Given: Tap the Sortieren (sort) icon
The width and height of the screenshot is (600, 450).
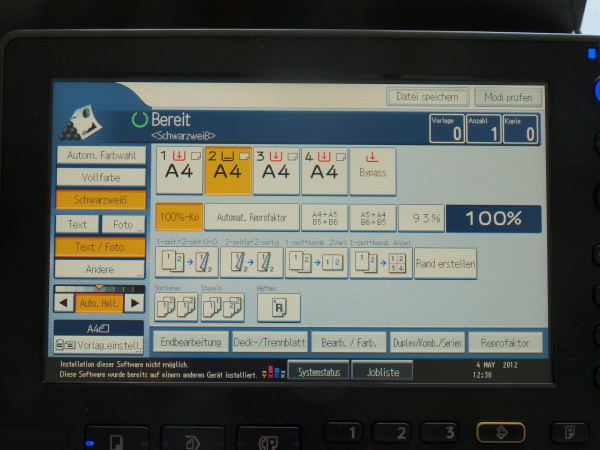Looking at the screenshot, I should coord(173,308).
